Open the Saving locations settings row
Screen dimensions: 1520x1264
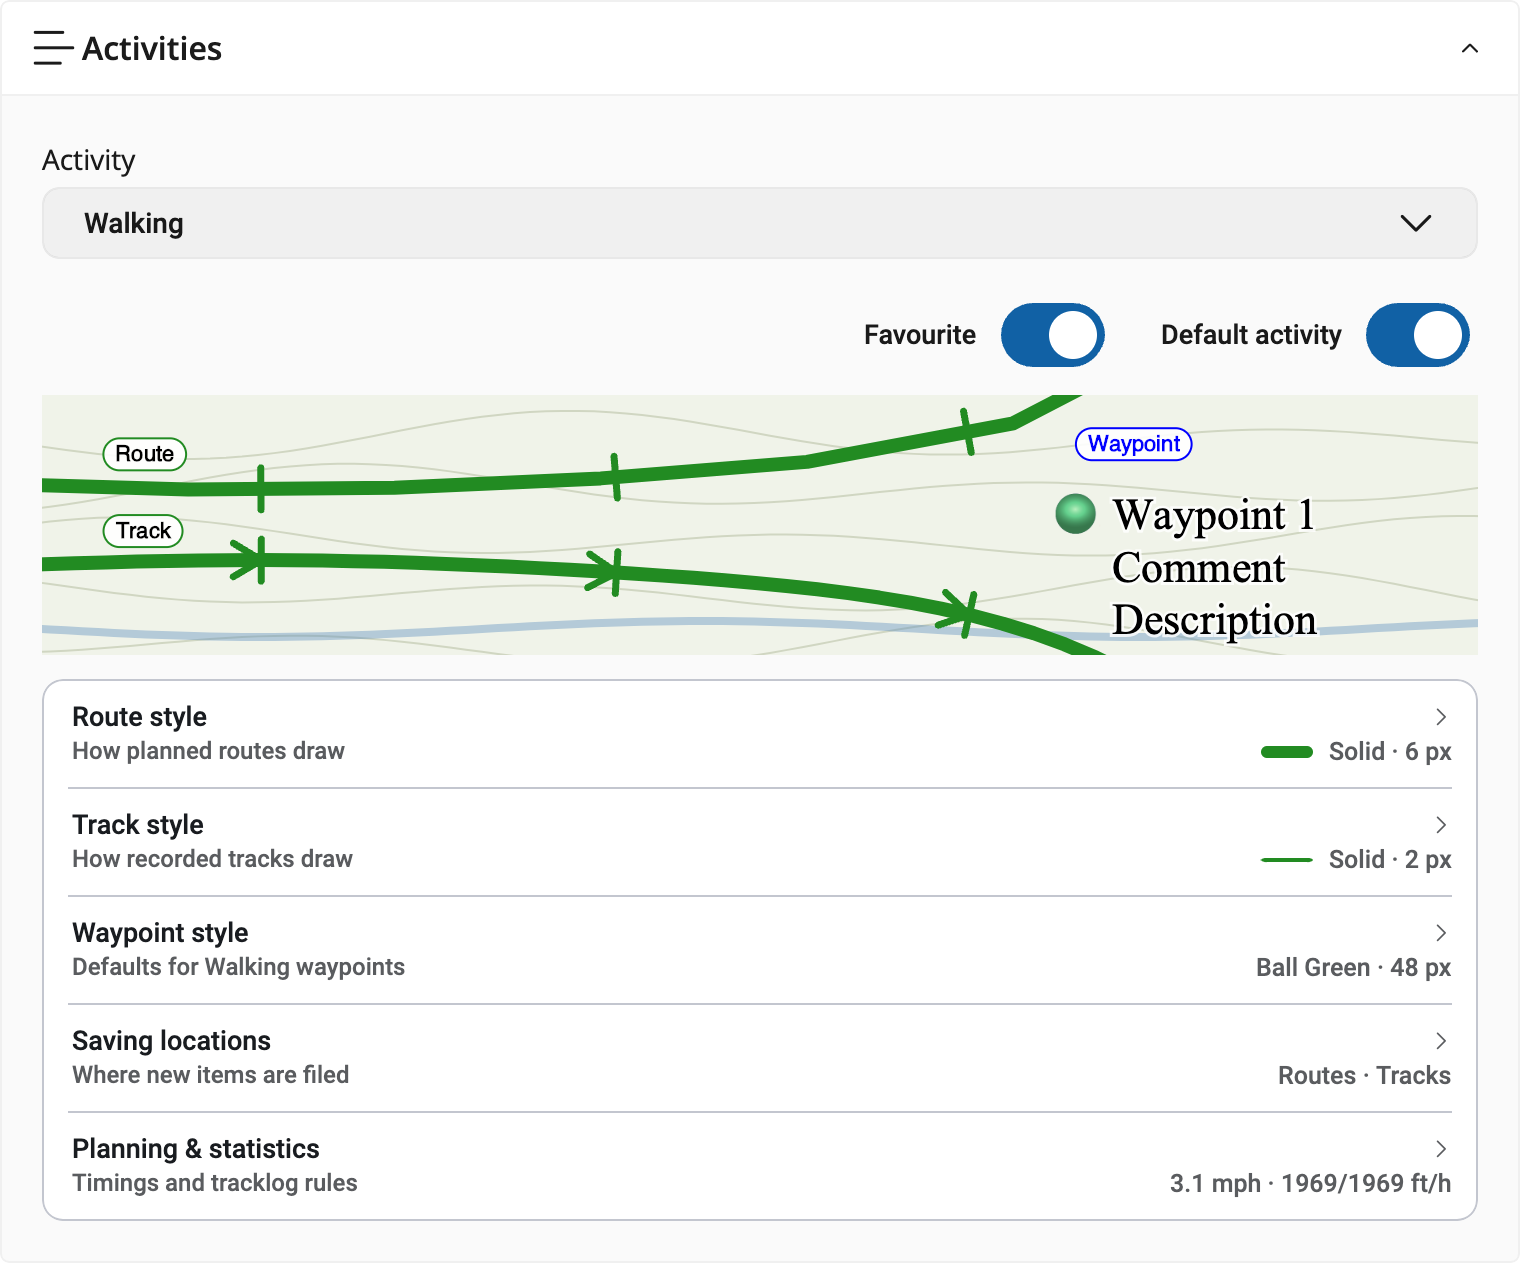tap(759, 1058)
